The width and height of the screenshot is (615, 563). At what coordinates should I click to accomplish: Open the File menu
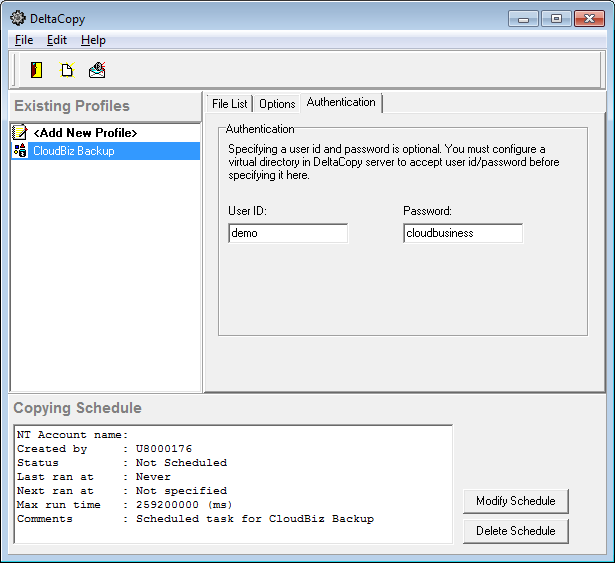coord(24,40)
